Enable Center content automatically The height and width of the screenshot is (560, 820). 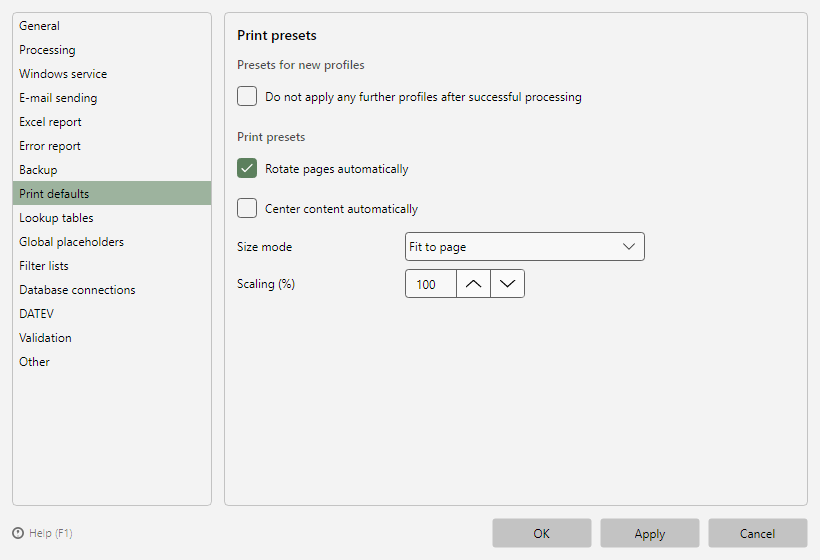point(247,208)
